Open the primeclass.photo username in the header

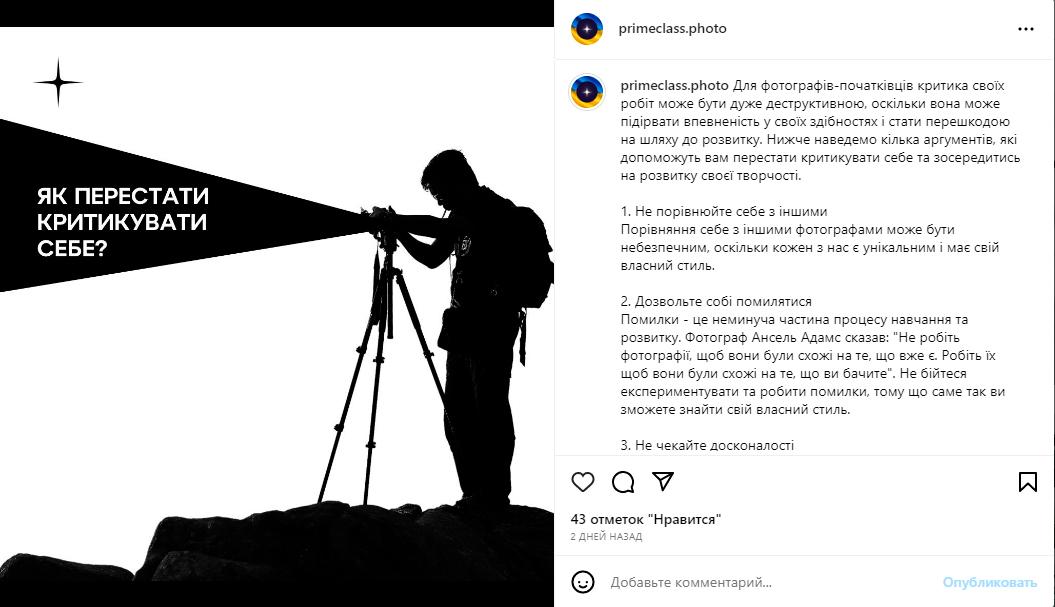(672, 28)
